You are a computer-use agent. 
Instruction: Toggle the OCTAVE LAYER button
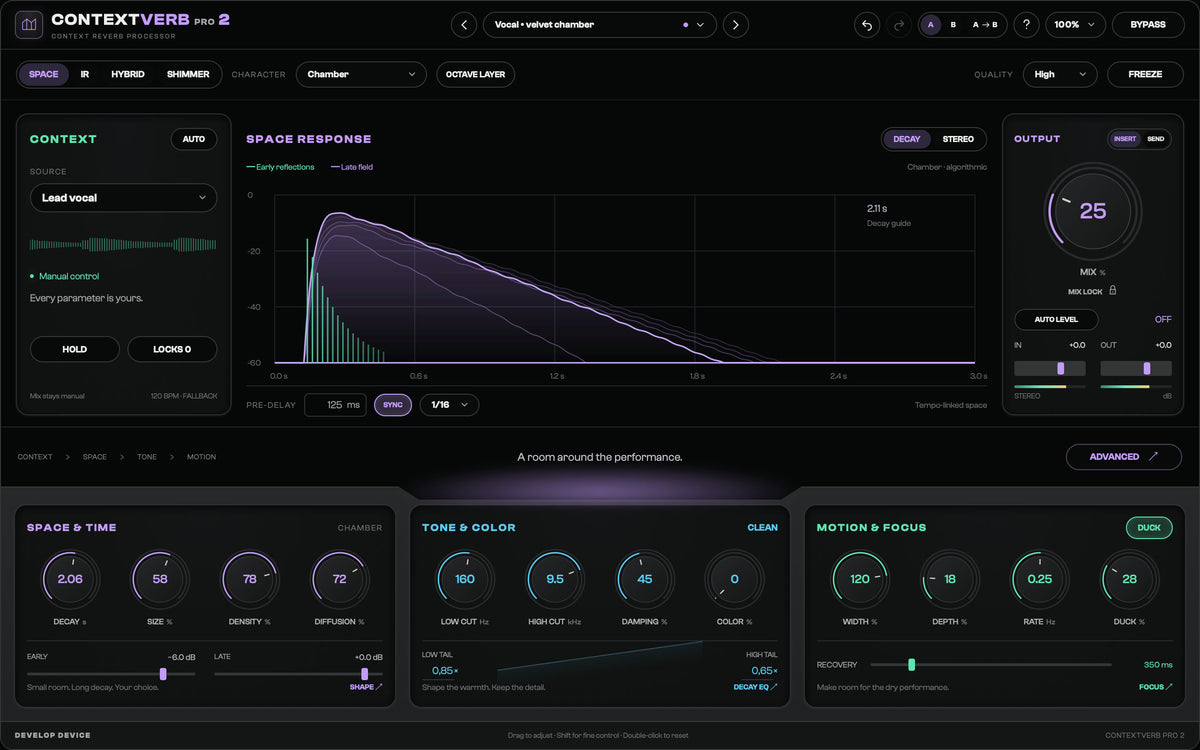tap(476, 74)
